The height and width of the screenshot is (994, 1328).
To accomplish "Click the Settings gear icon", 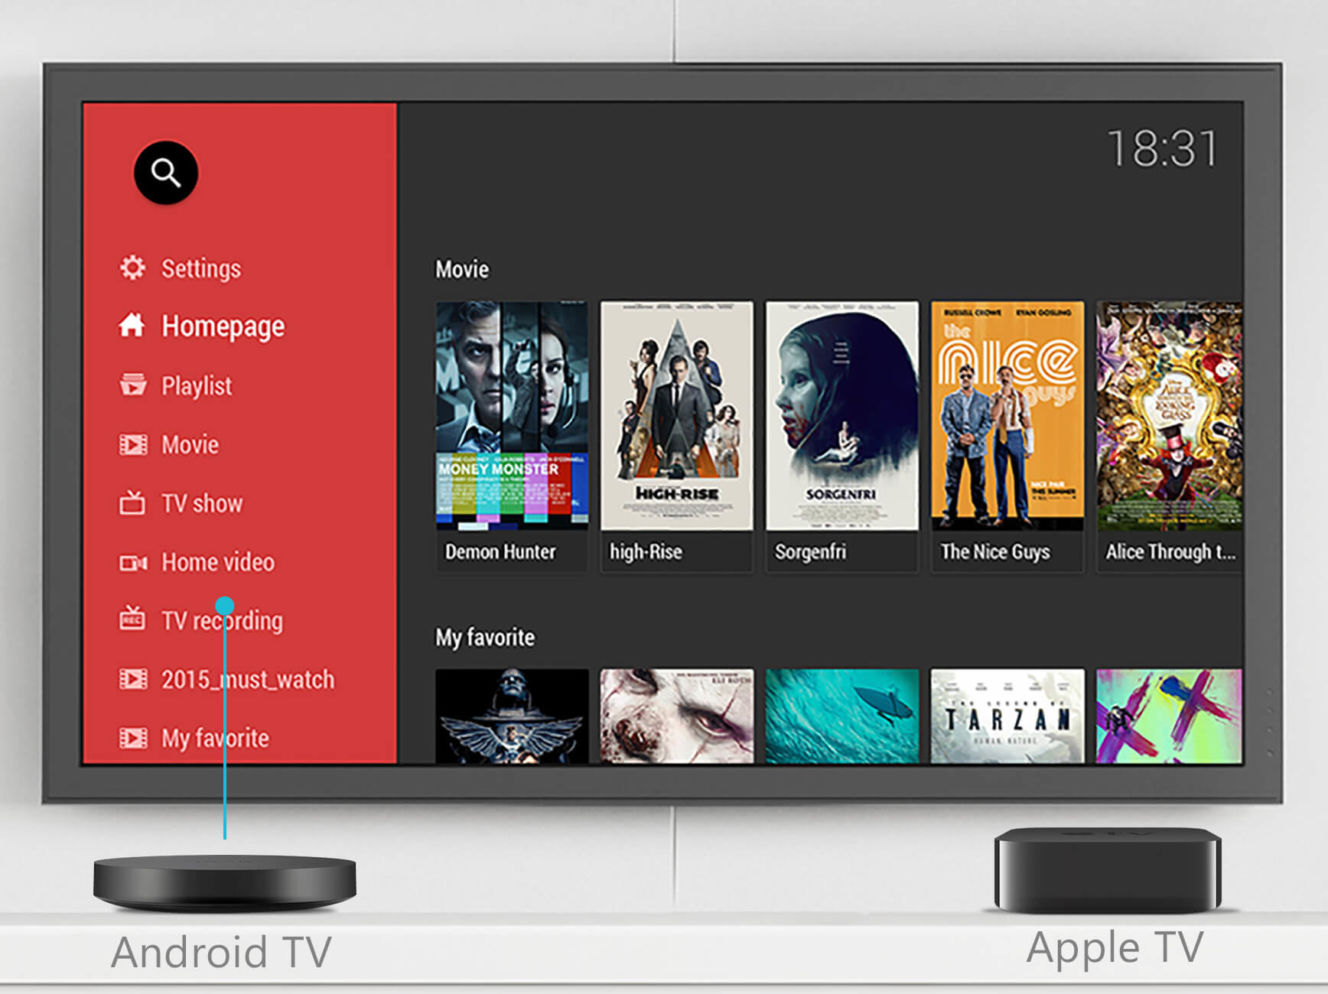I will [x=132, y=267].
